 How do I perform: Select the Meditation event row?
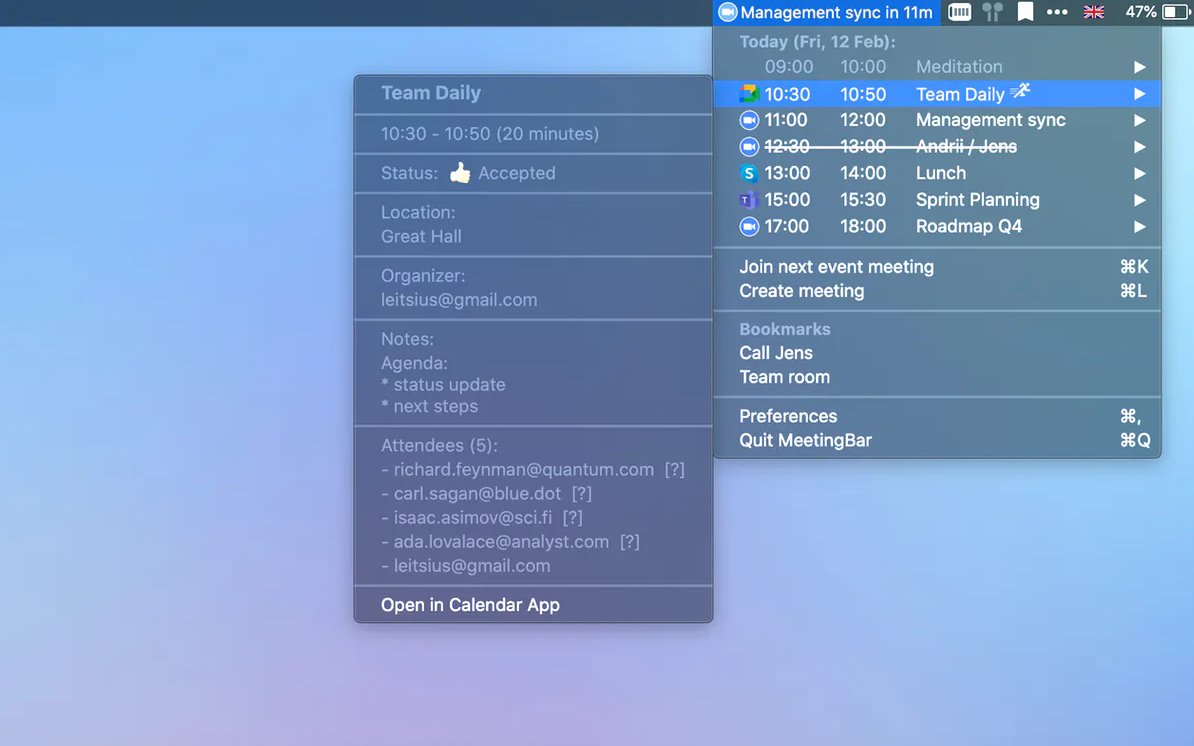coord(937,67)
